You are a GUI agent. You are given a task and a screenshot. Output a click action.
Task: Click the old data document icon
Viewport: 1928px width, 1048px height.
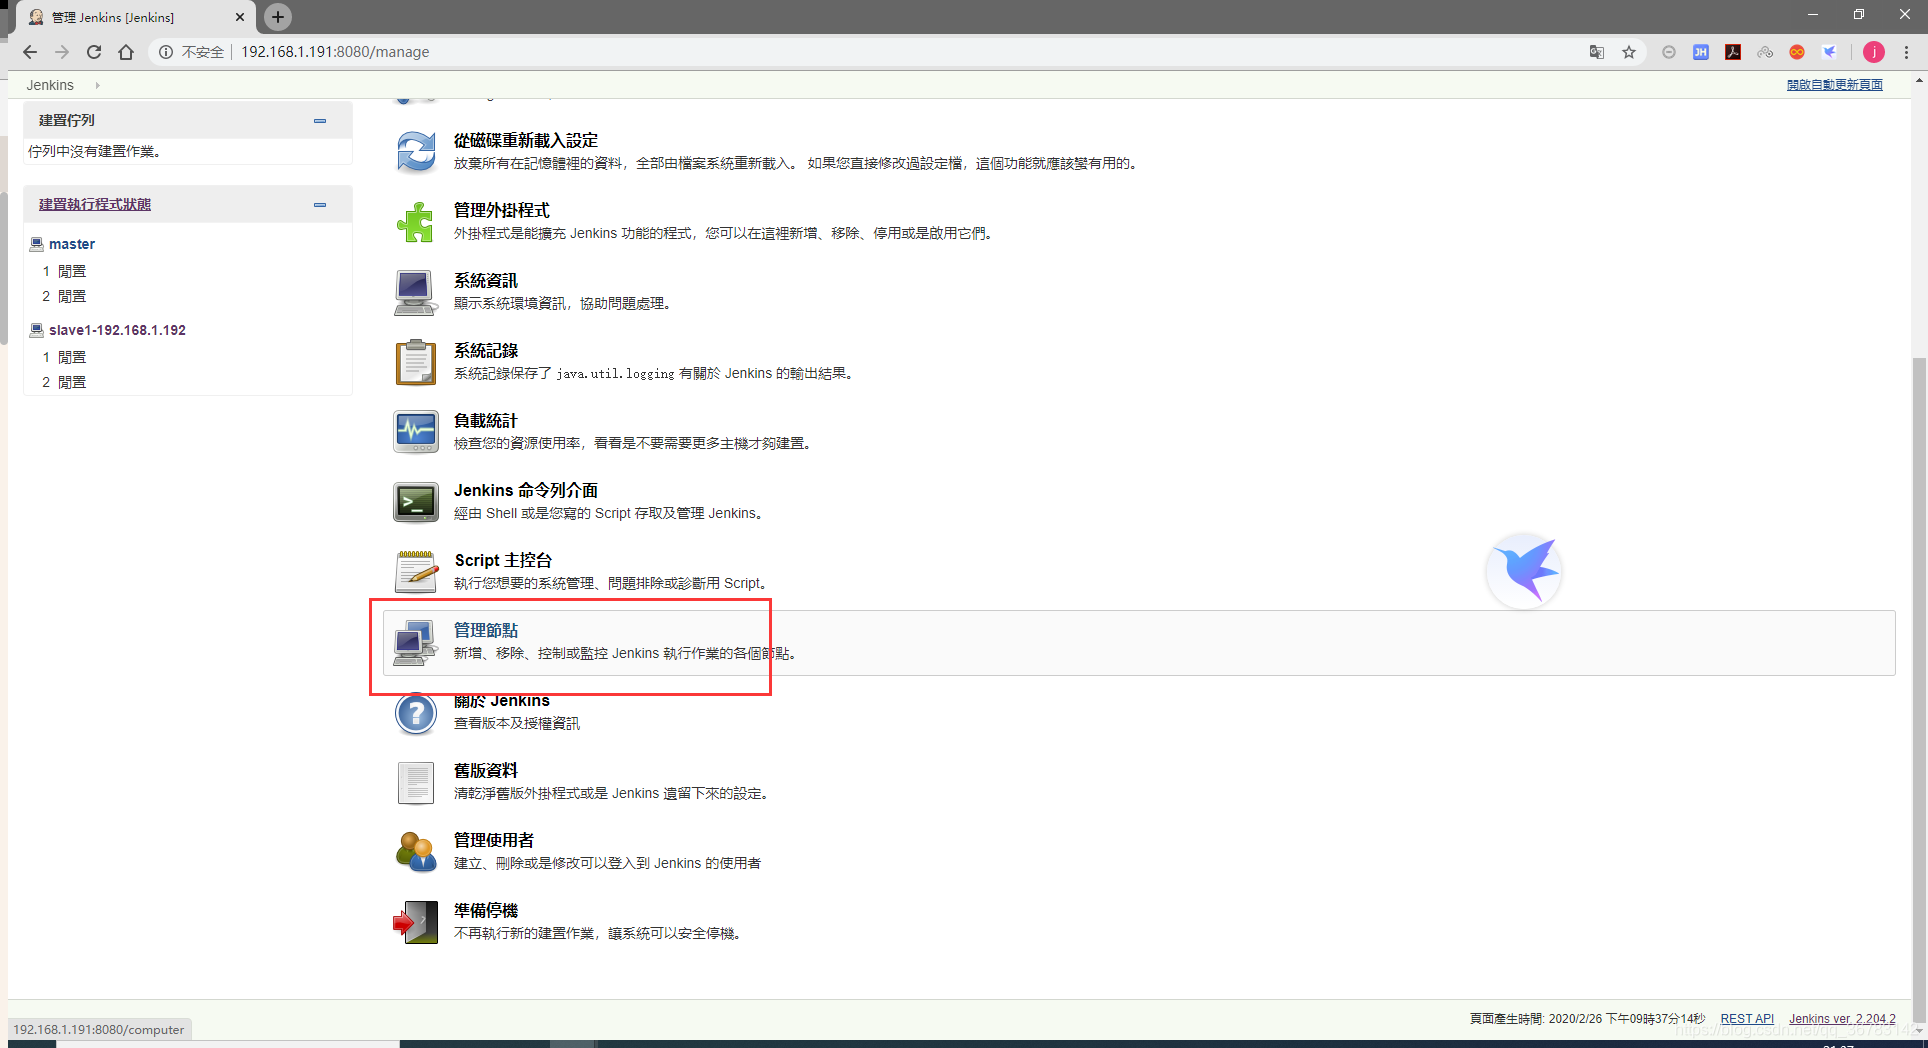416,783
